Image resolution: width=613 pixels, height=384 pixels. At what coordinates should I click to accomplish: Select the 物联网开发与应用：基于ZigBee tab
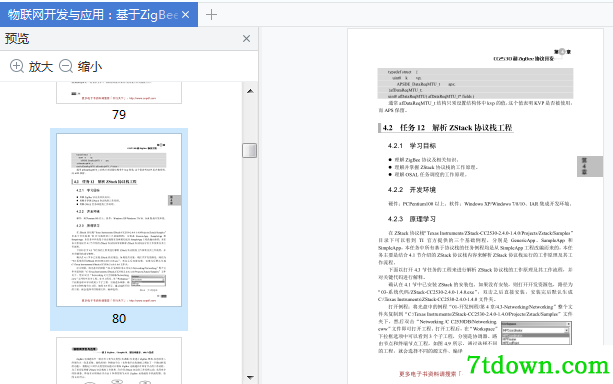click(x=99, y=14)
